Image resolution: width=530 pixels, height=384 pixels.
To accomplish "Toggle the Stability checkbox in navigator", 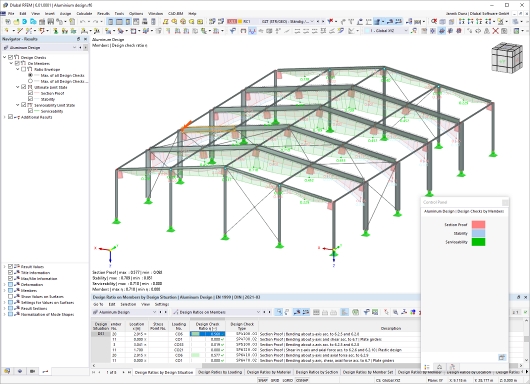I will [x=30, y=99].
